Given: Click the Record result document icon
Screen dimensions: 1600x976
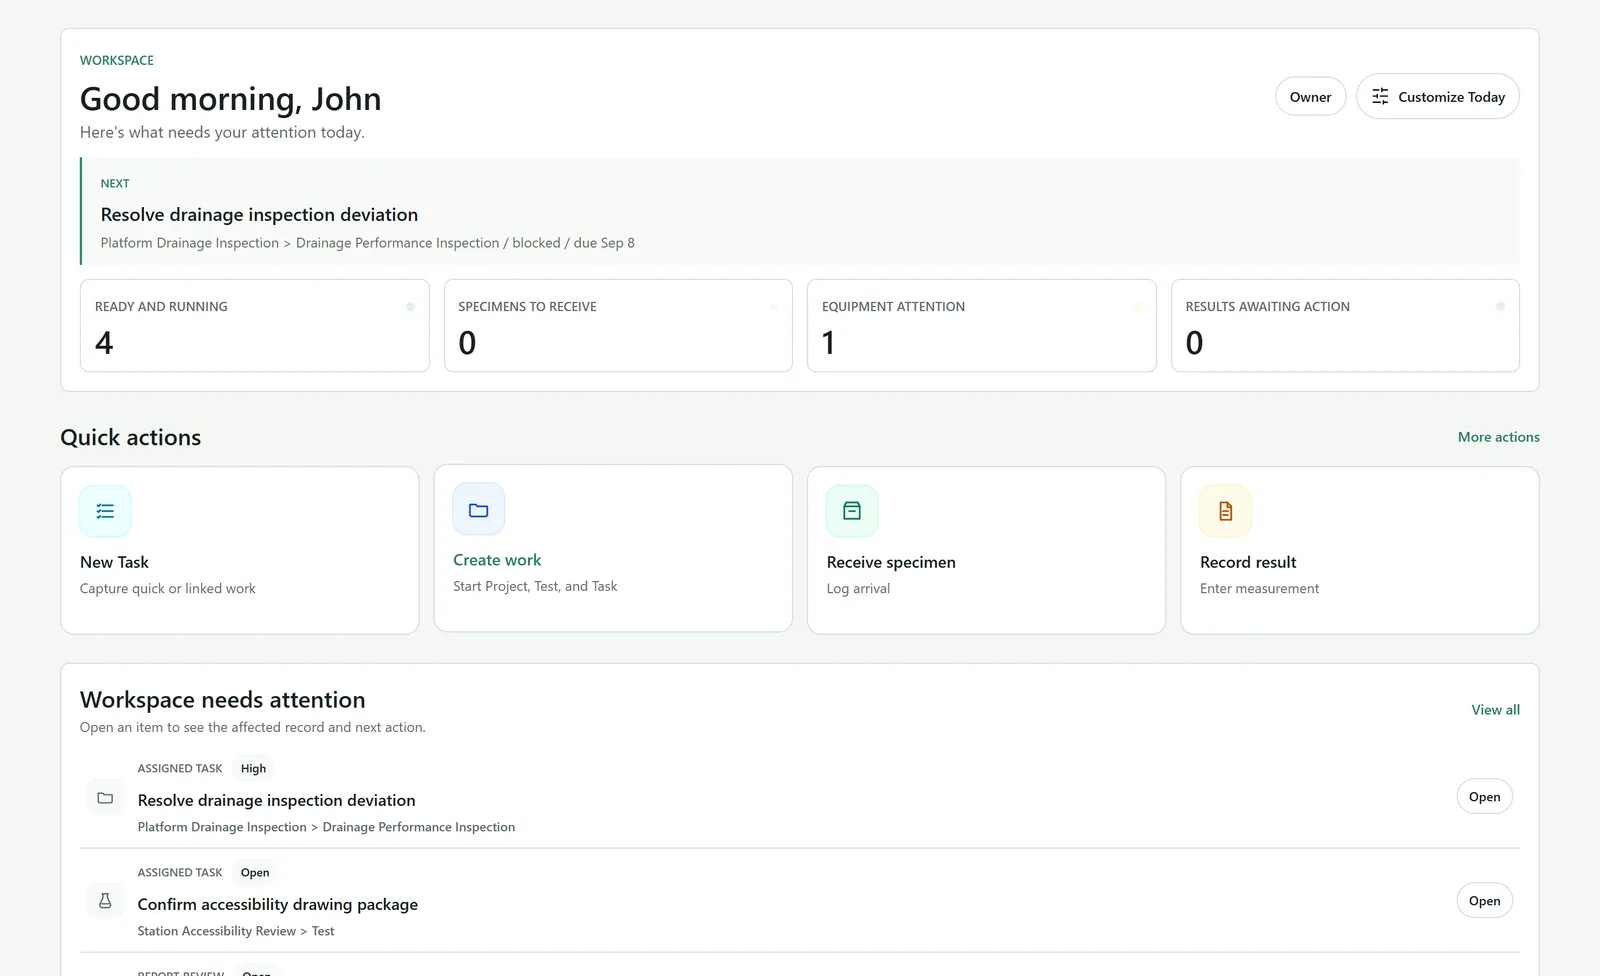Looking at the screenshot, I should click(x=1226, y=511).
